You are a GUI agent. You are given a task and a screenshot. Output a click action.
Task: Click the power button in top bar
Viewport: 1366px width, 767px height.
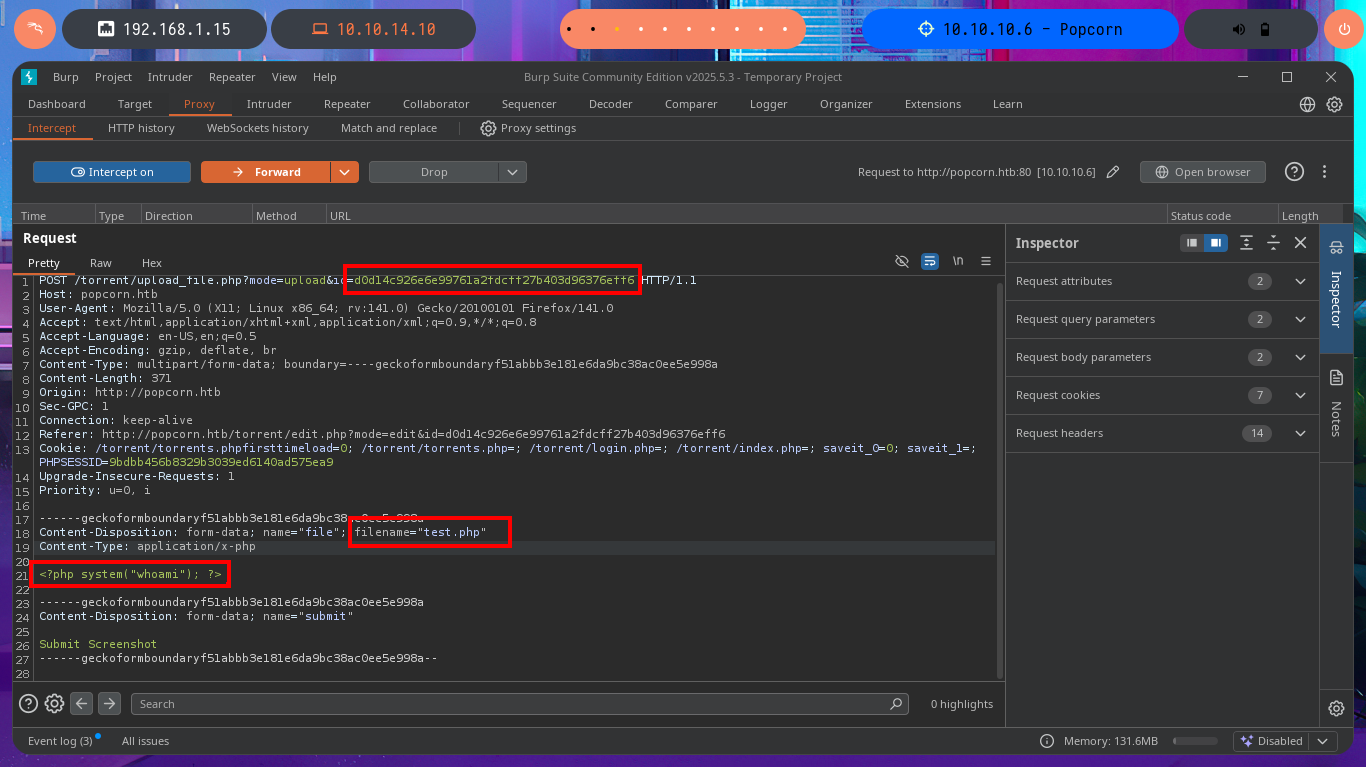(1344, 29)
